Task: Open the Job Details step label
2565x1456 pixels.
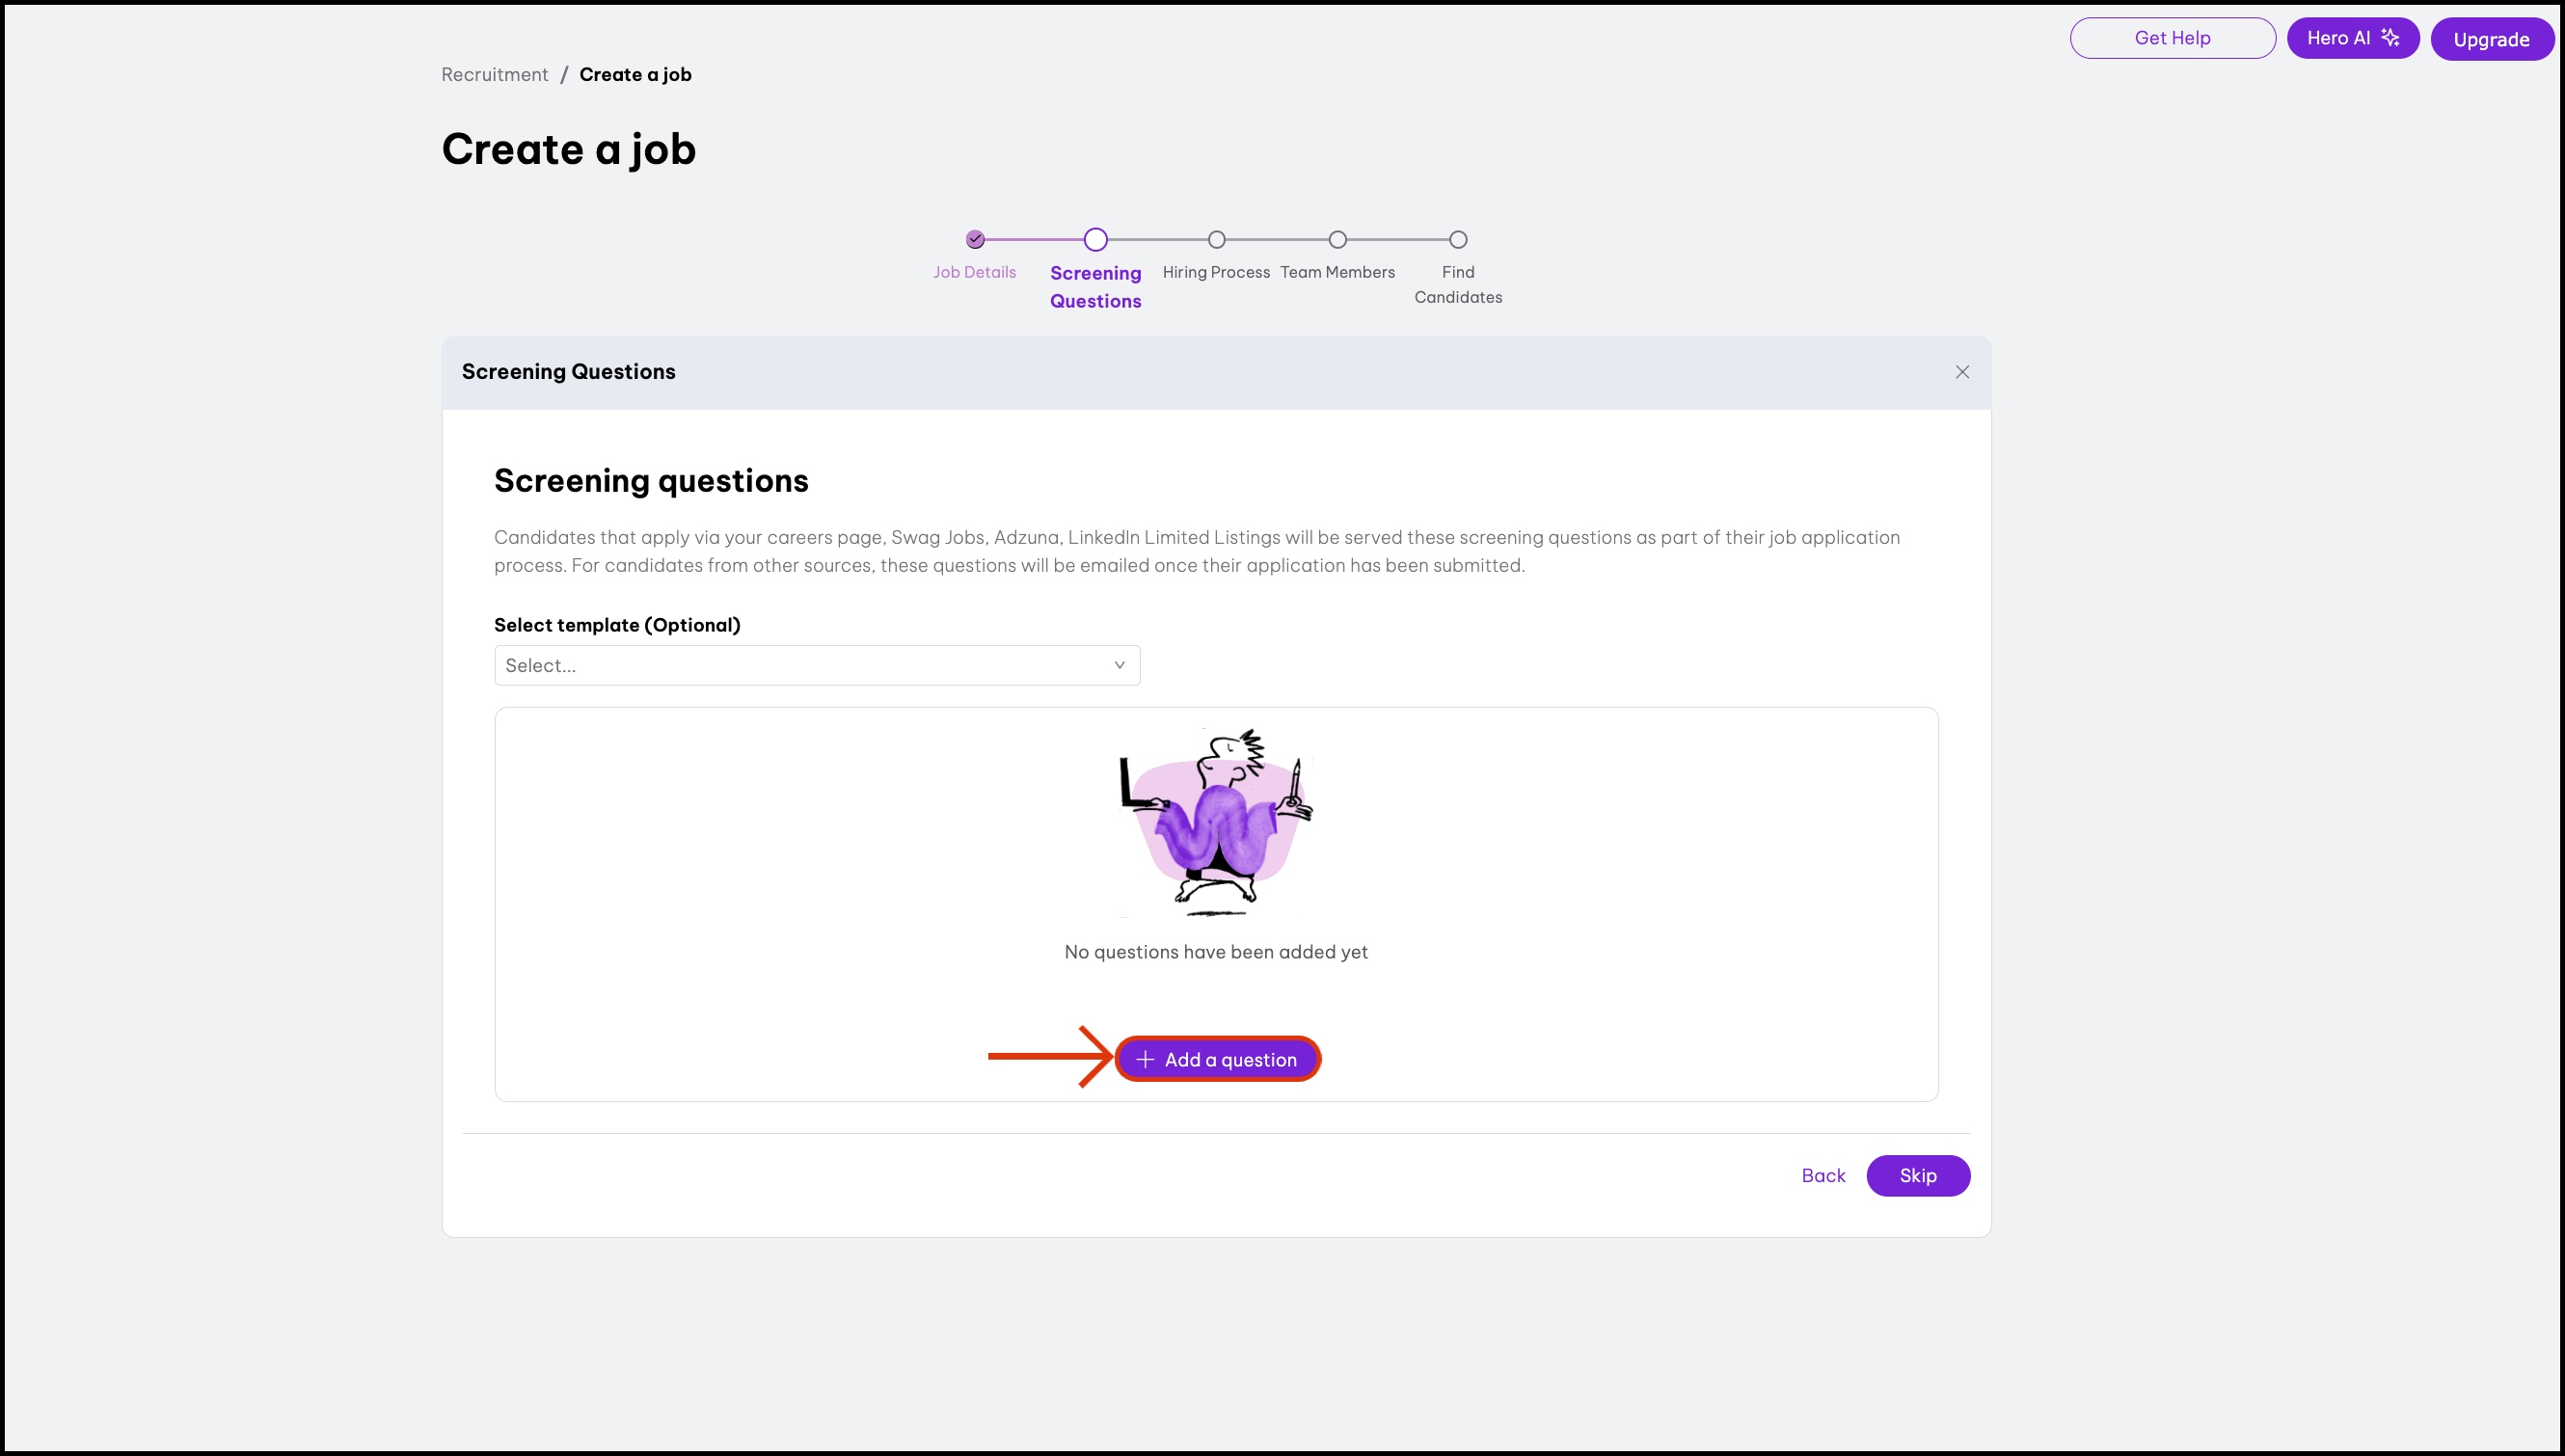Action: click(974, 272)
